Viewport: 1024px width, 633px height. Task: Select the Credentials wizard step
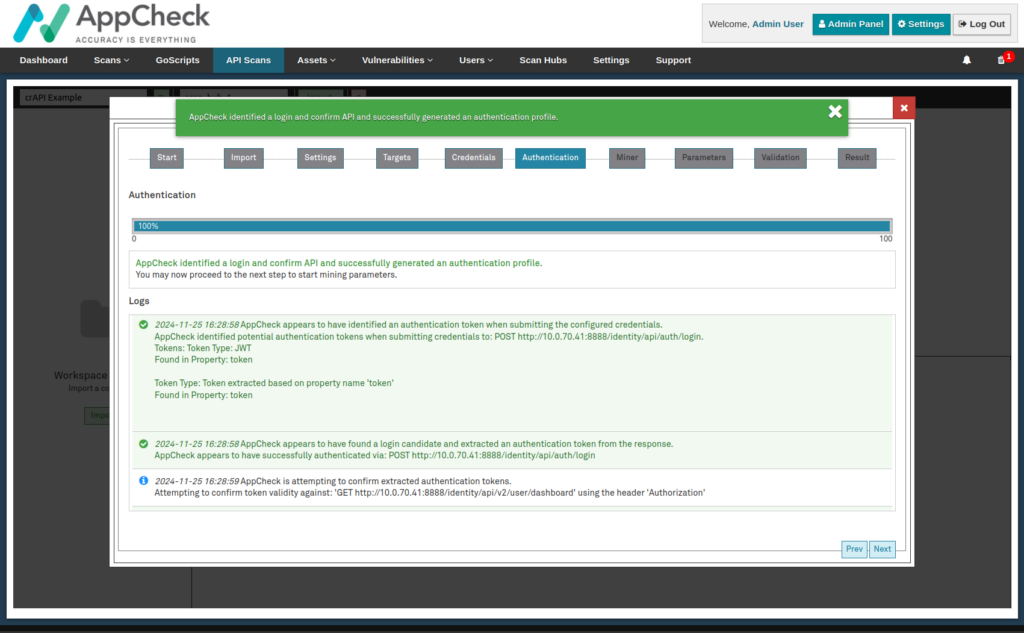[x=473, y=158]
